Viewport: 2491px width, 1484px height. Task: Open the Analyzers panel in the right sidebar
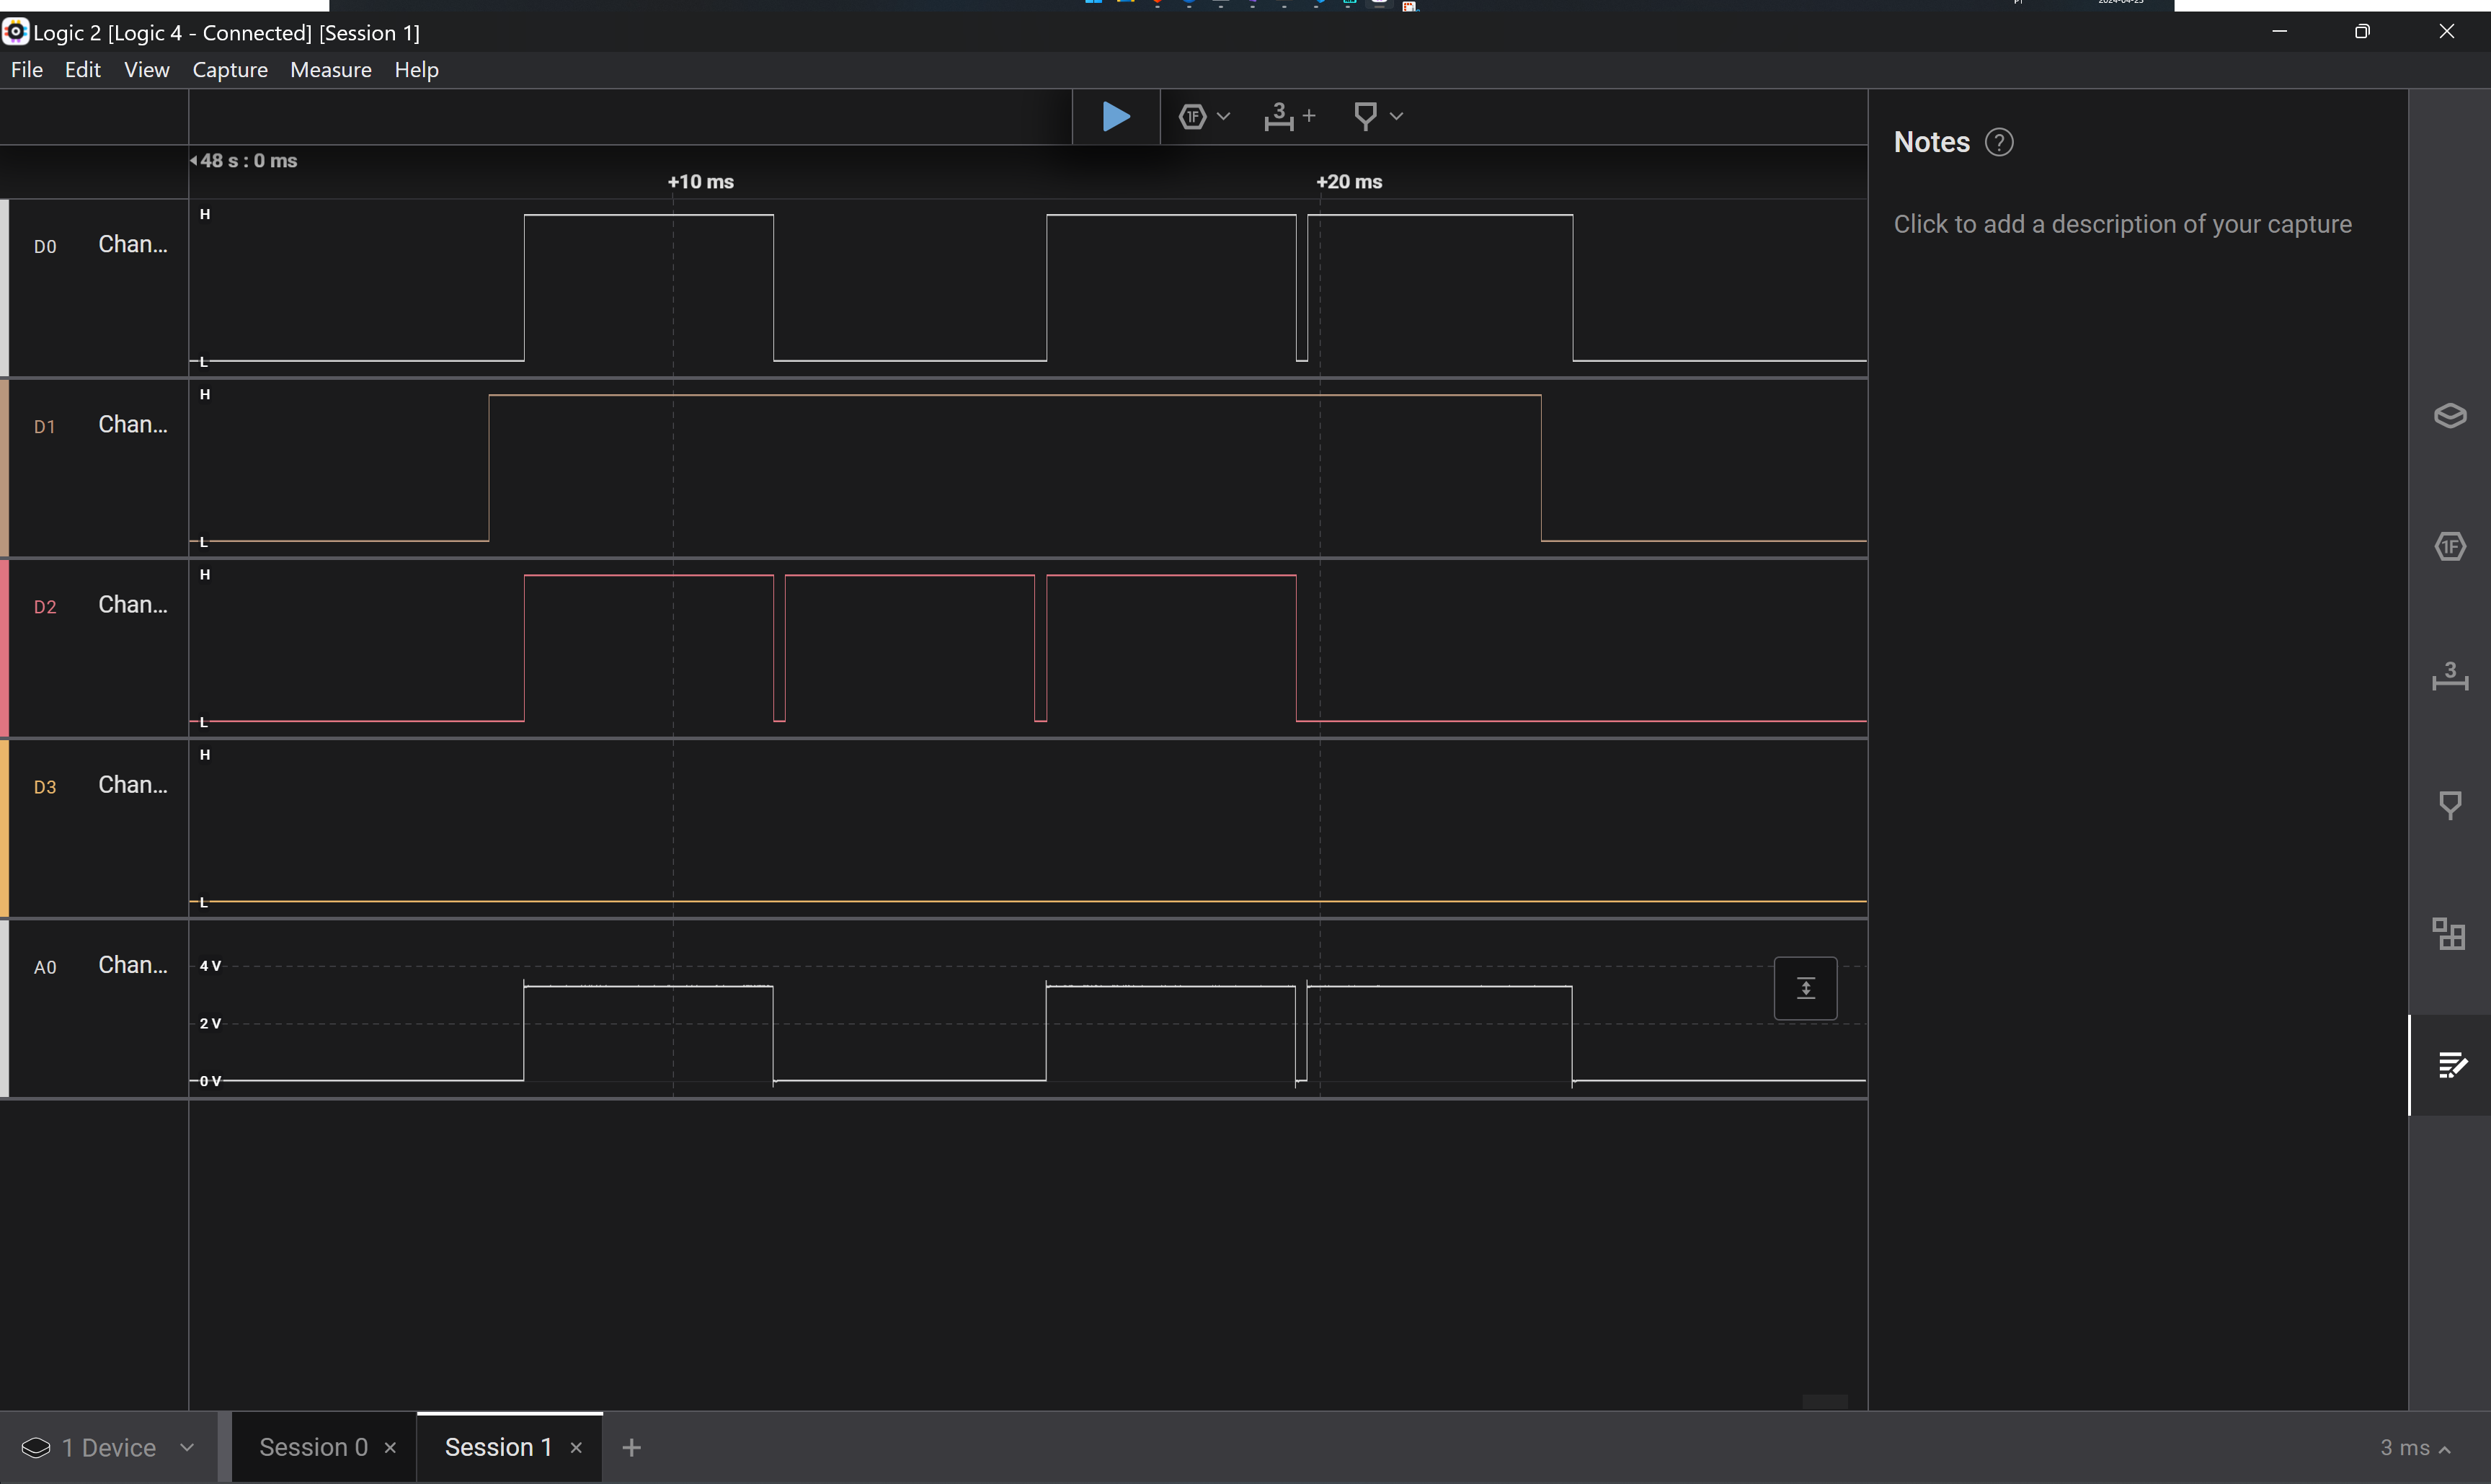(x=2449, y=547)
